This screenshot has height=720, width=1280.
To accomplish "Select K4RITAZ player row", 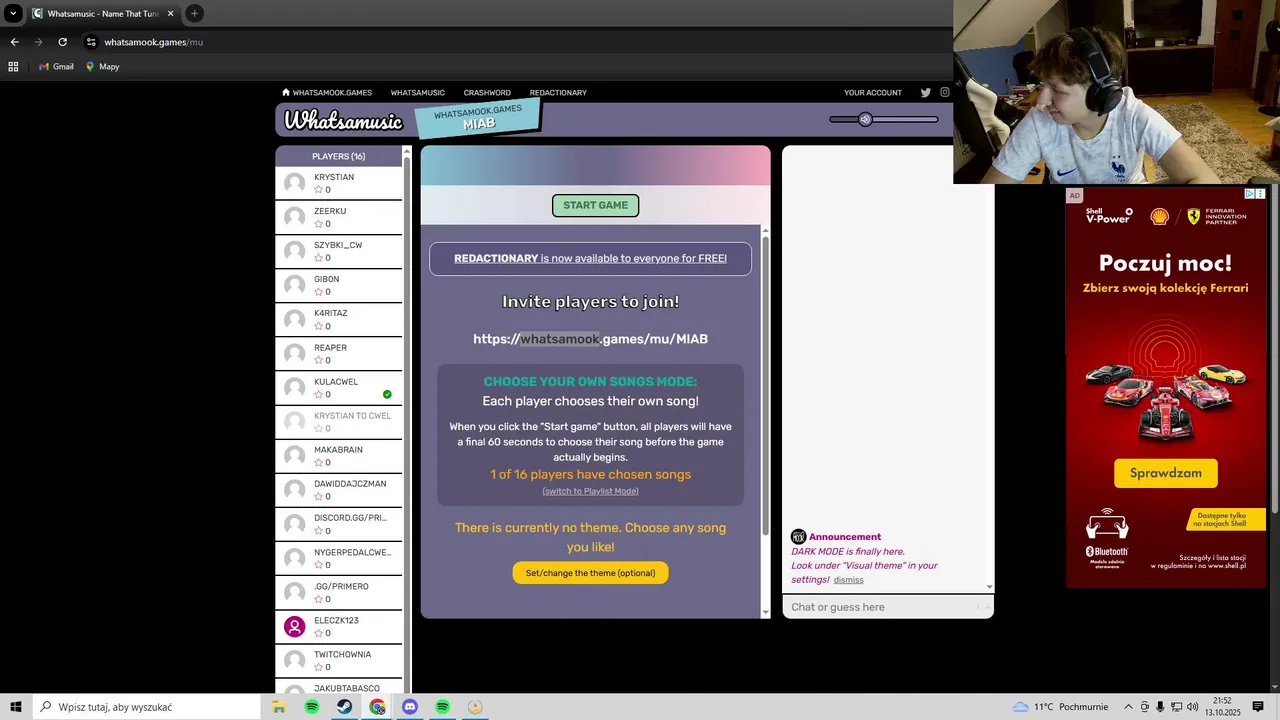I will tap(339, 319).
